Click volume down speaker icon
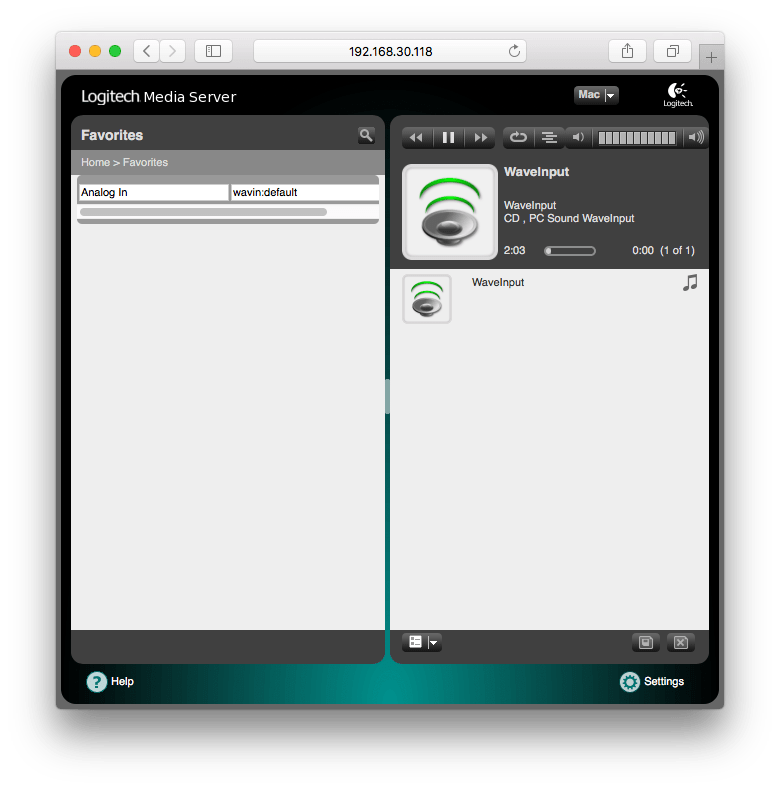780x789 pixels. [578, 137]
